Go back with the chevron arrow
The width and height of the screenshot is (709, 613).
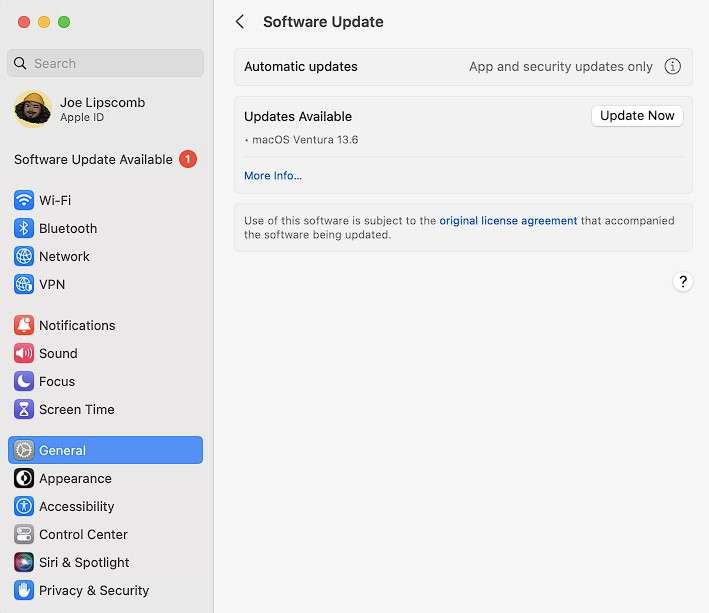tap(240, 22)
